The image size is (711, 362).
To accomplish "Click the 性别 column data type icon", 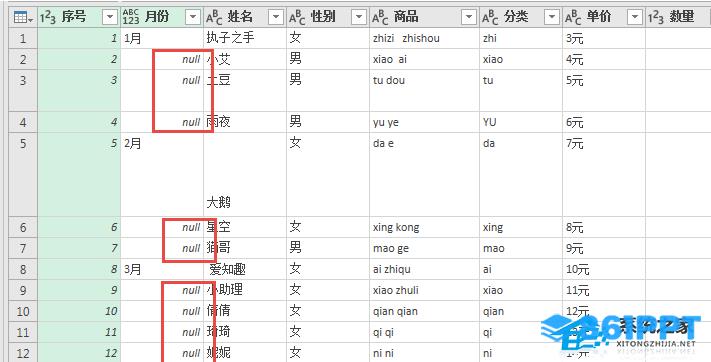I will (297, 17).
